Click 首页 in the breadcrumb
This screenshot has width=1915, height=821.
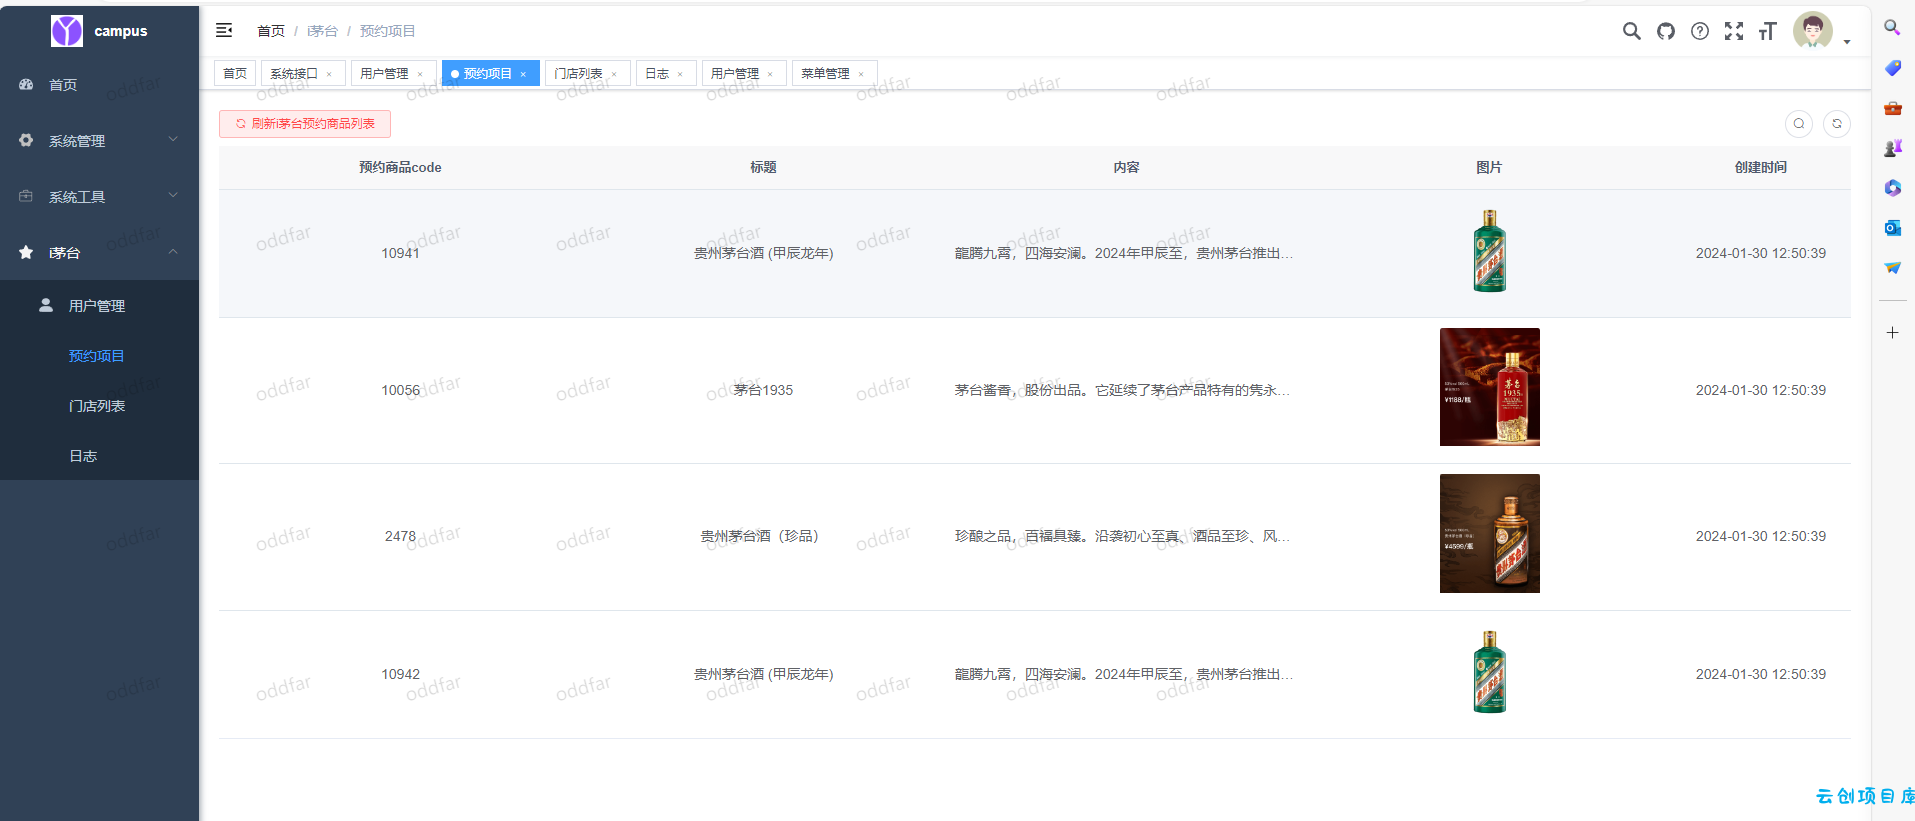pos(271,31)
